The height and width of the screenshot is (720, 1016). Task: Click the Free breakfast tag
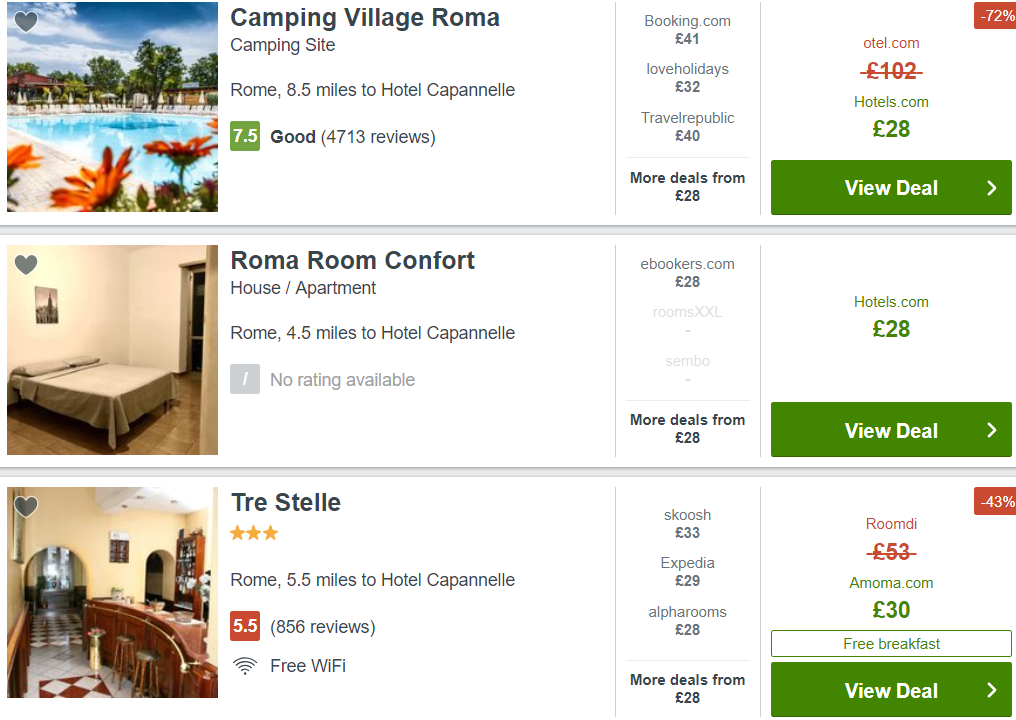(x=891, y=644)
